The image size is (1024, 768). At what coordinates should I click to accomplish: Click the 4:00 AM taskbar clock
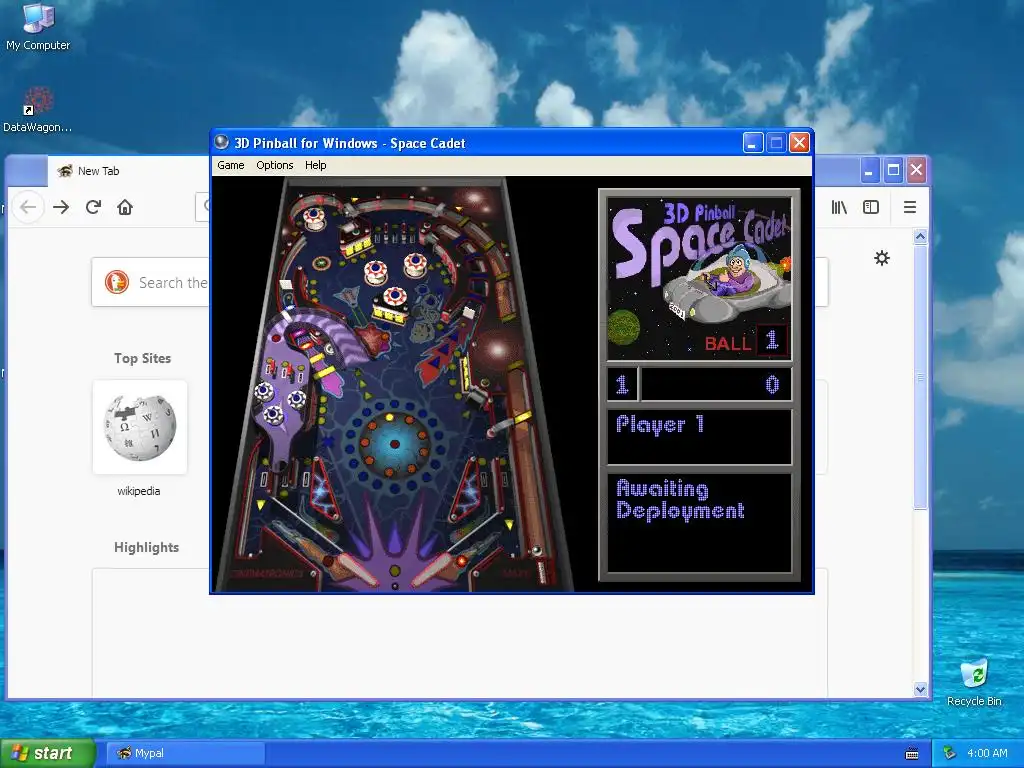987,753
